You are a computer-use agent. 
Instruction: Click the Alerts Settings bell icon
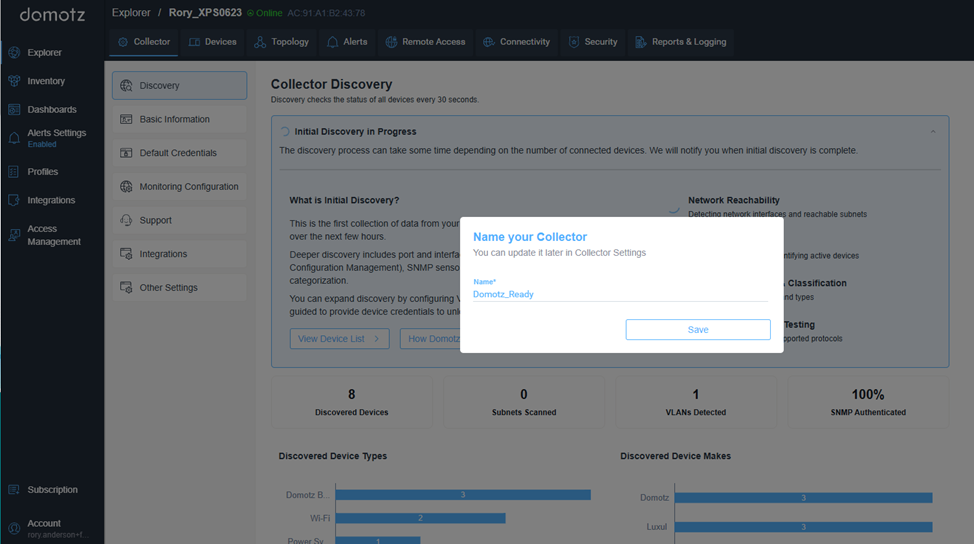(x=14, y=138)
